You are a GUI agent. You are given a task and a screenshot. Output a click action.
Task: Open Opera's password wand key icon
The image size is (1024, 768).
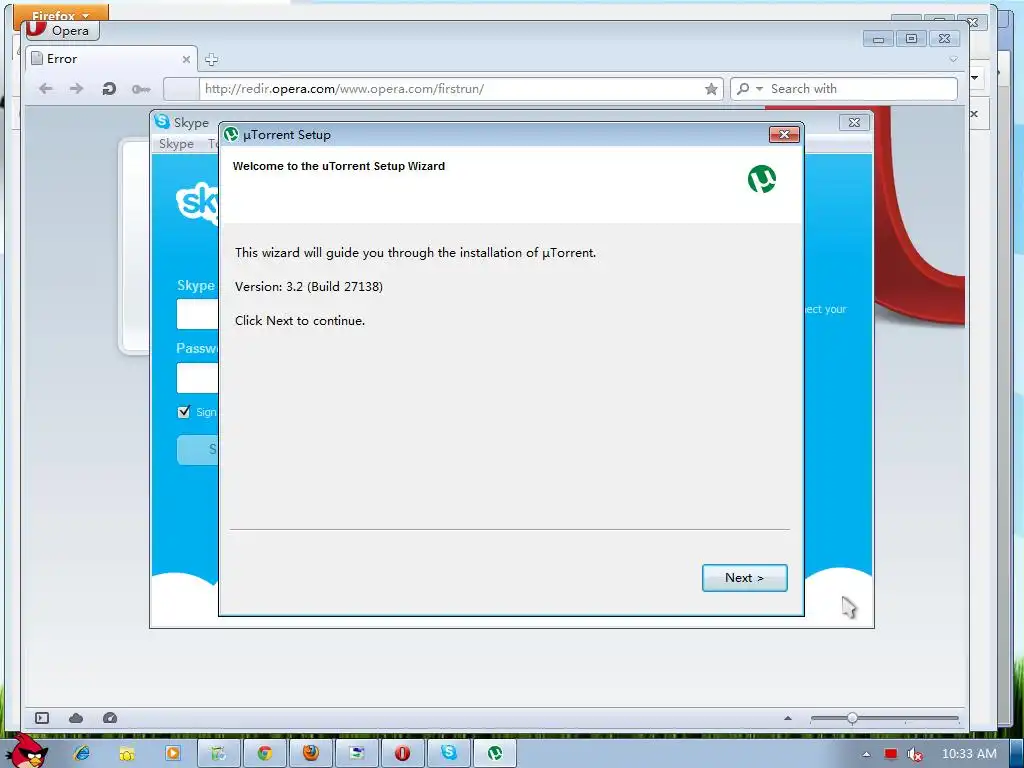[x=141, y=89]
